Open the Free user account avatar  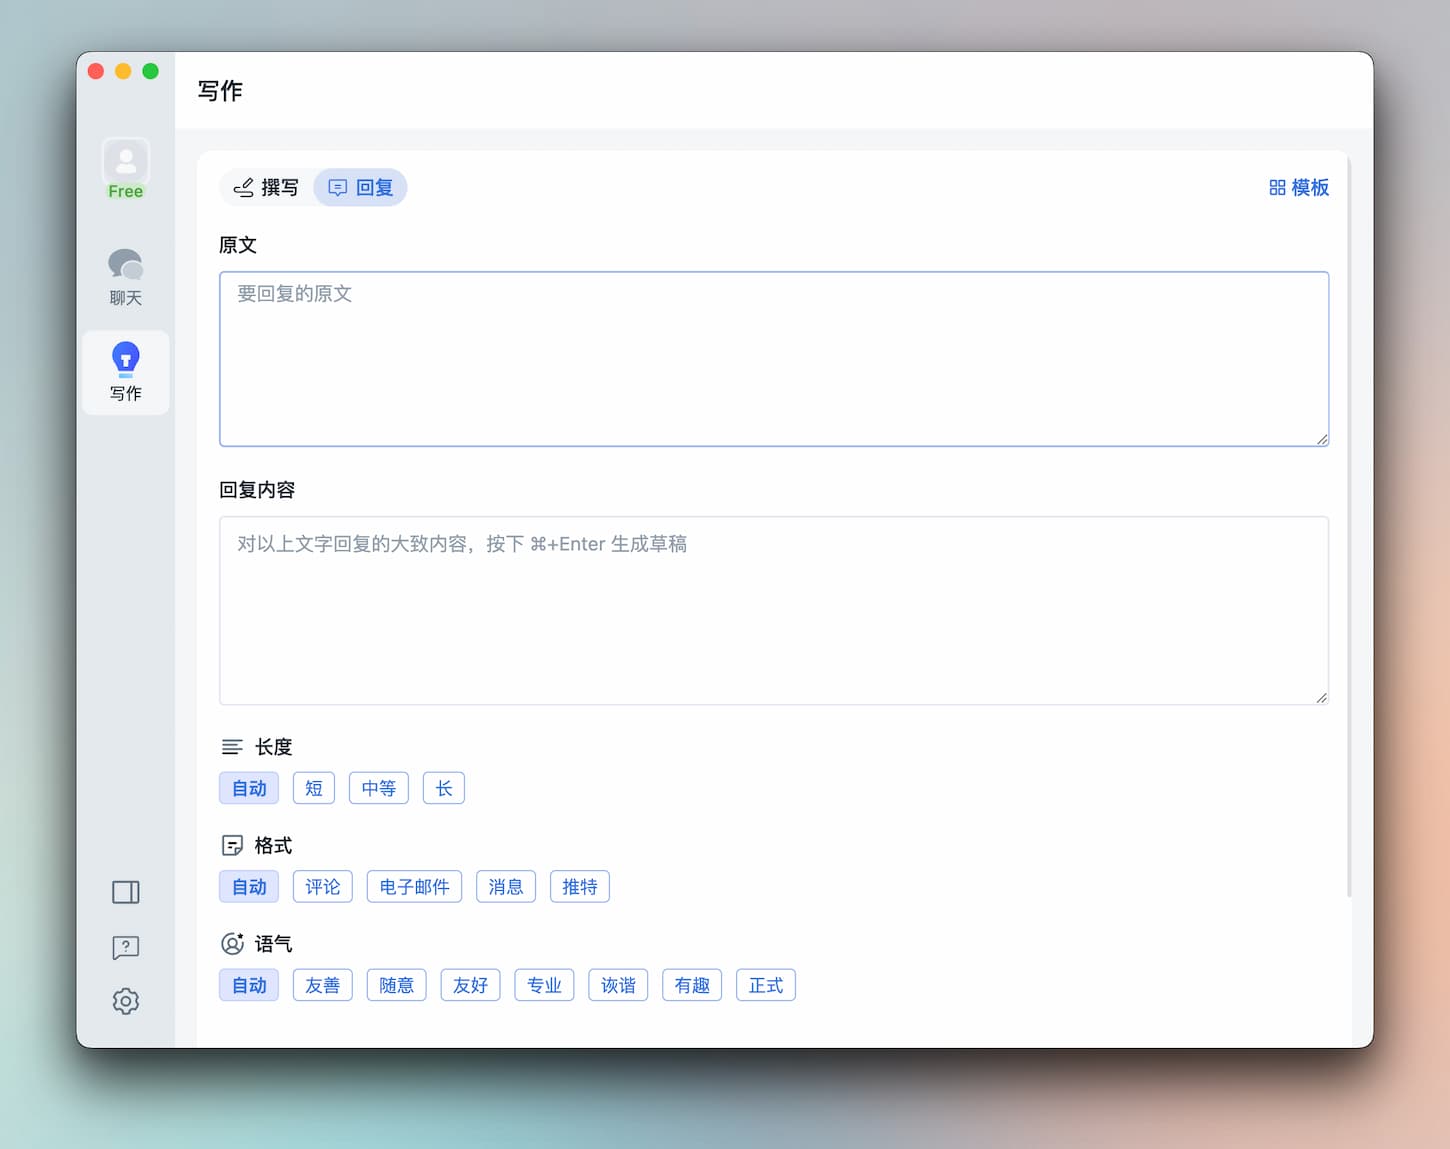click(x=126, y=168)
